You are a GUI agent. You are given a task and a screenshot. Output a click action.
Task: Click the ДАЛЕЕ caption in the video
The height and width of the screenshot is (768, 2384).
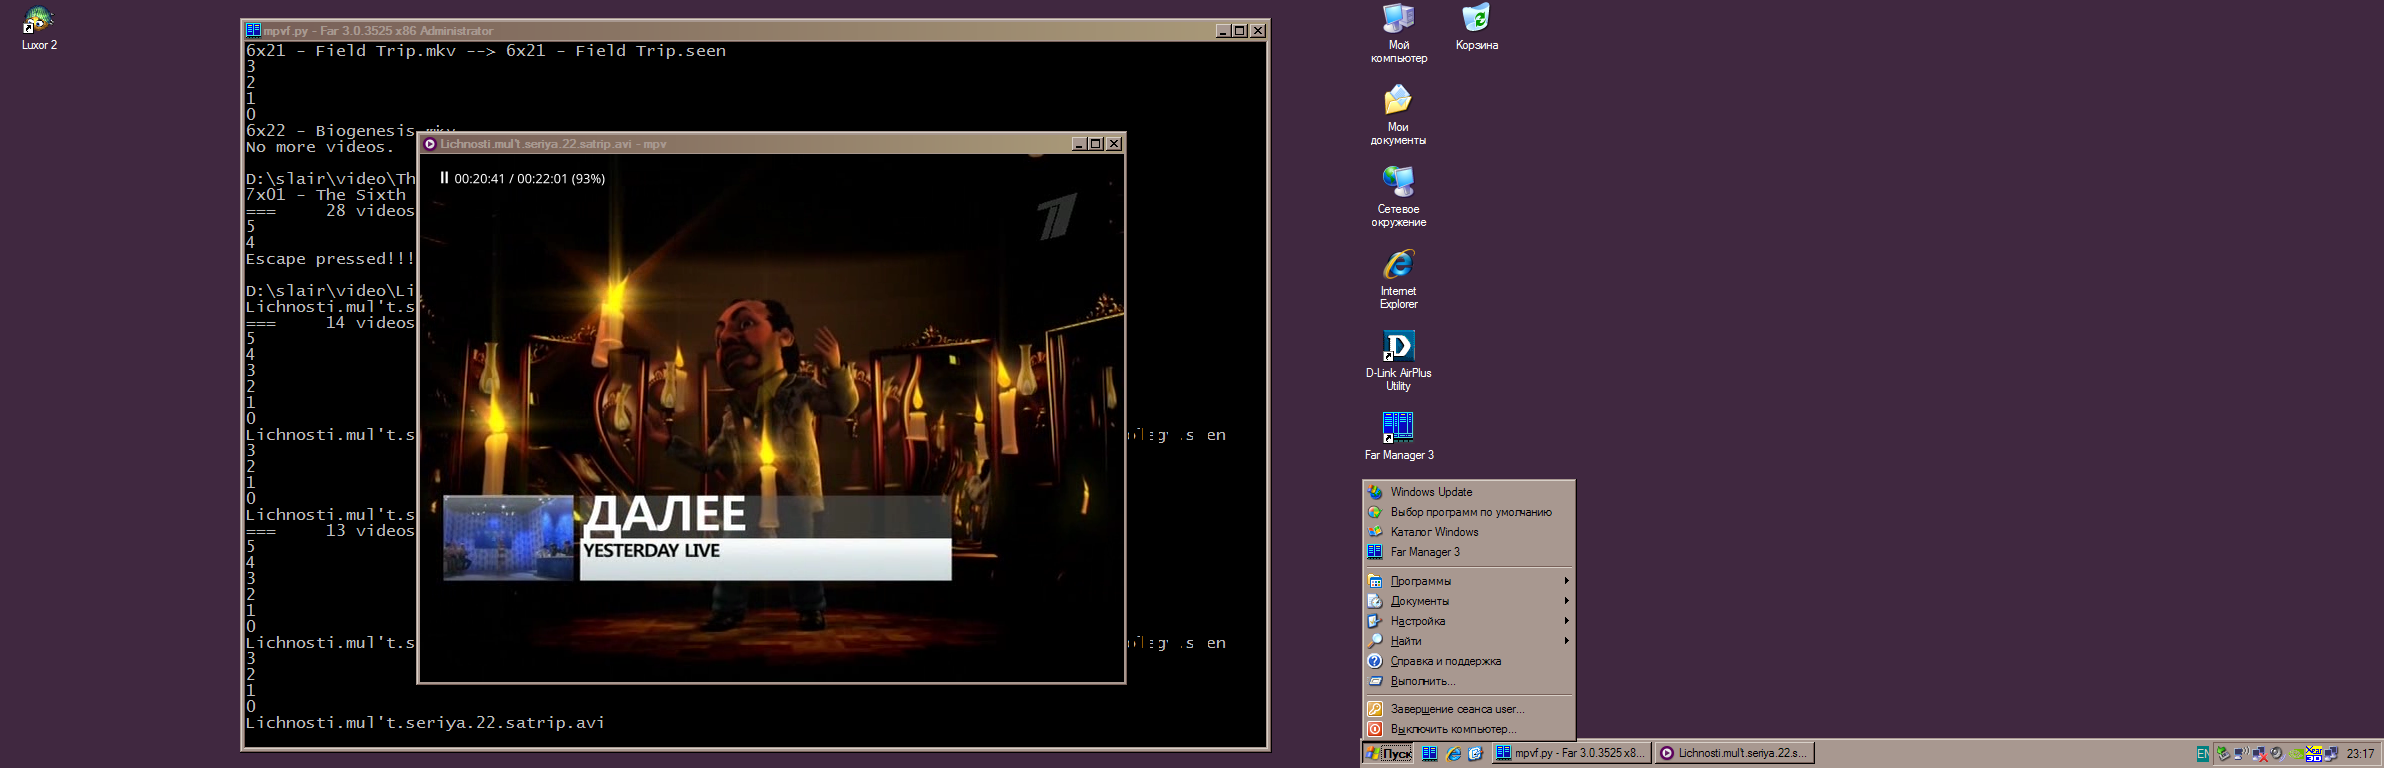(665, 514)
